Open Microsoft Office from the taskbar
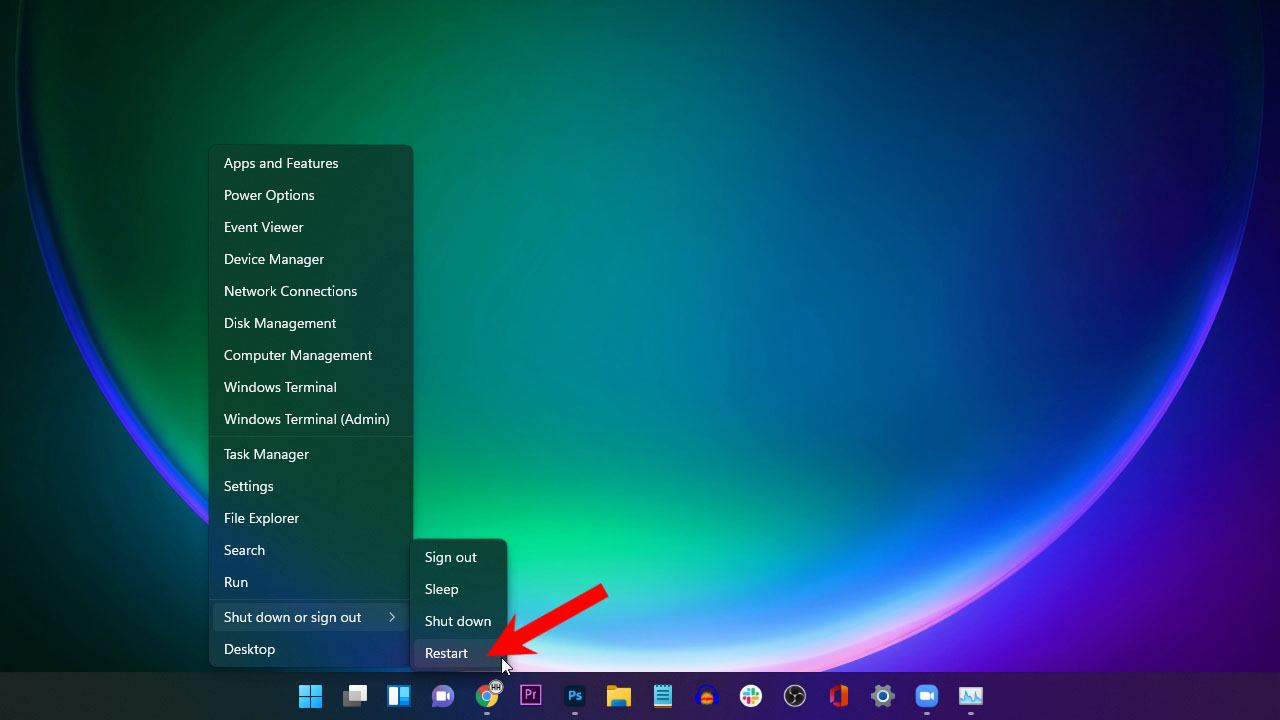1280x720 pixels. pyautogui.click(x=838, y=695)
